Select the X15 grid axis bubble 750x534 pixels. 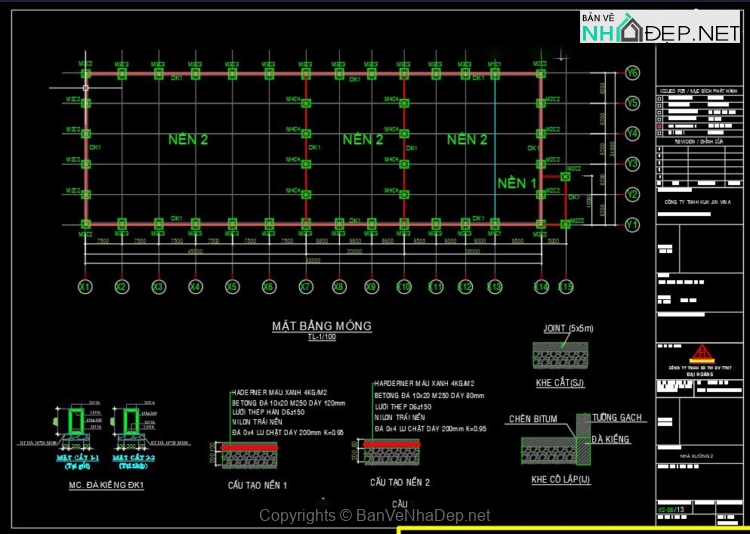[566, 287]
